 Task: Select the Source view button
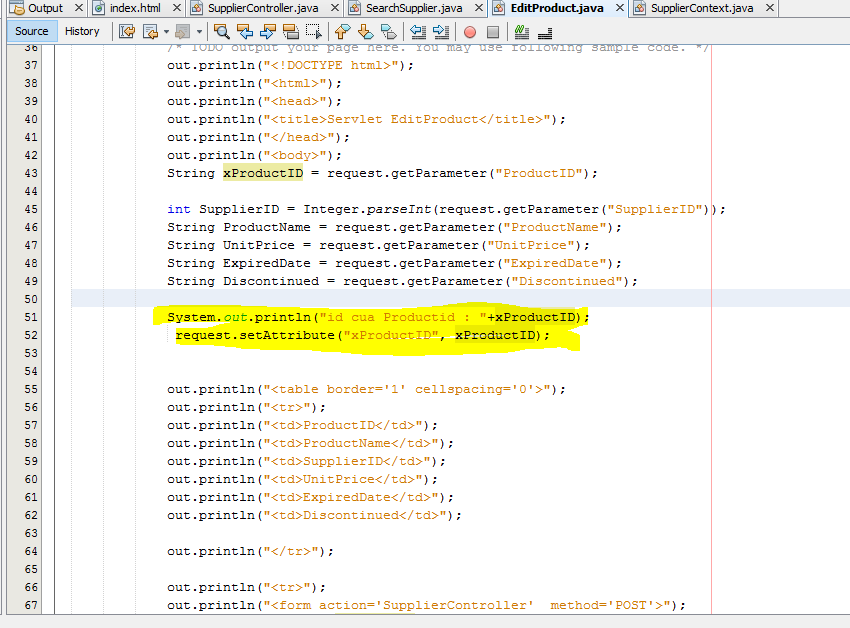coord(31,31)
